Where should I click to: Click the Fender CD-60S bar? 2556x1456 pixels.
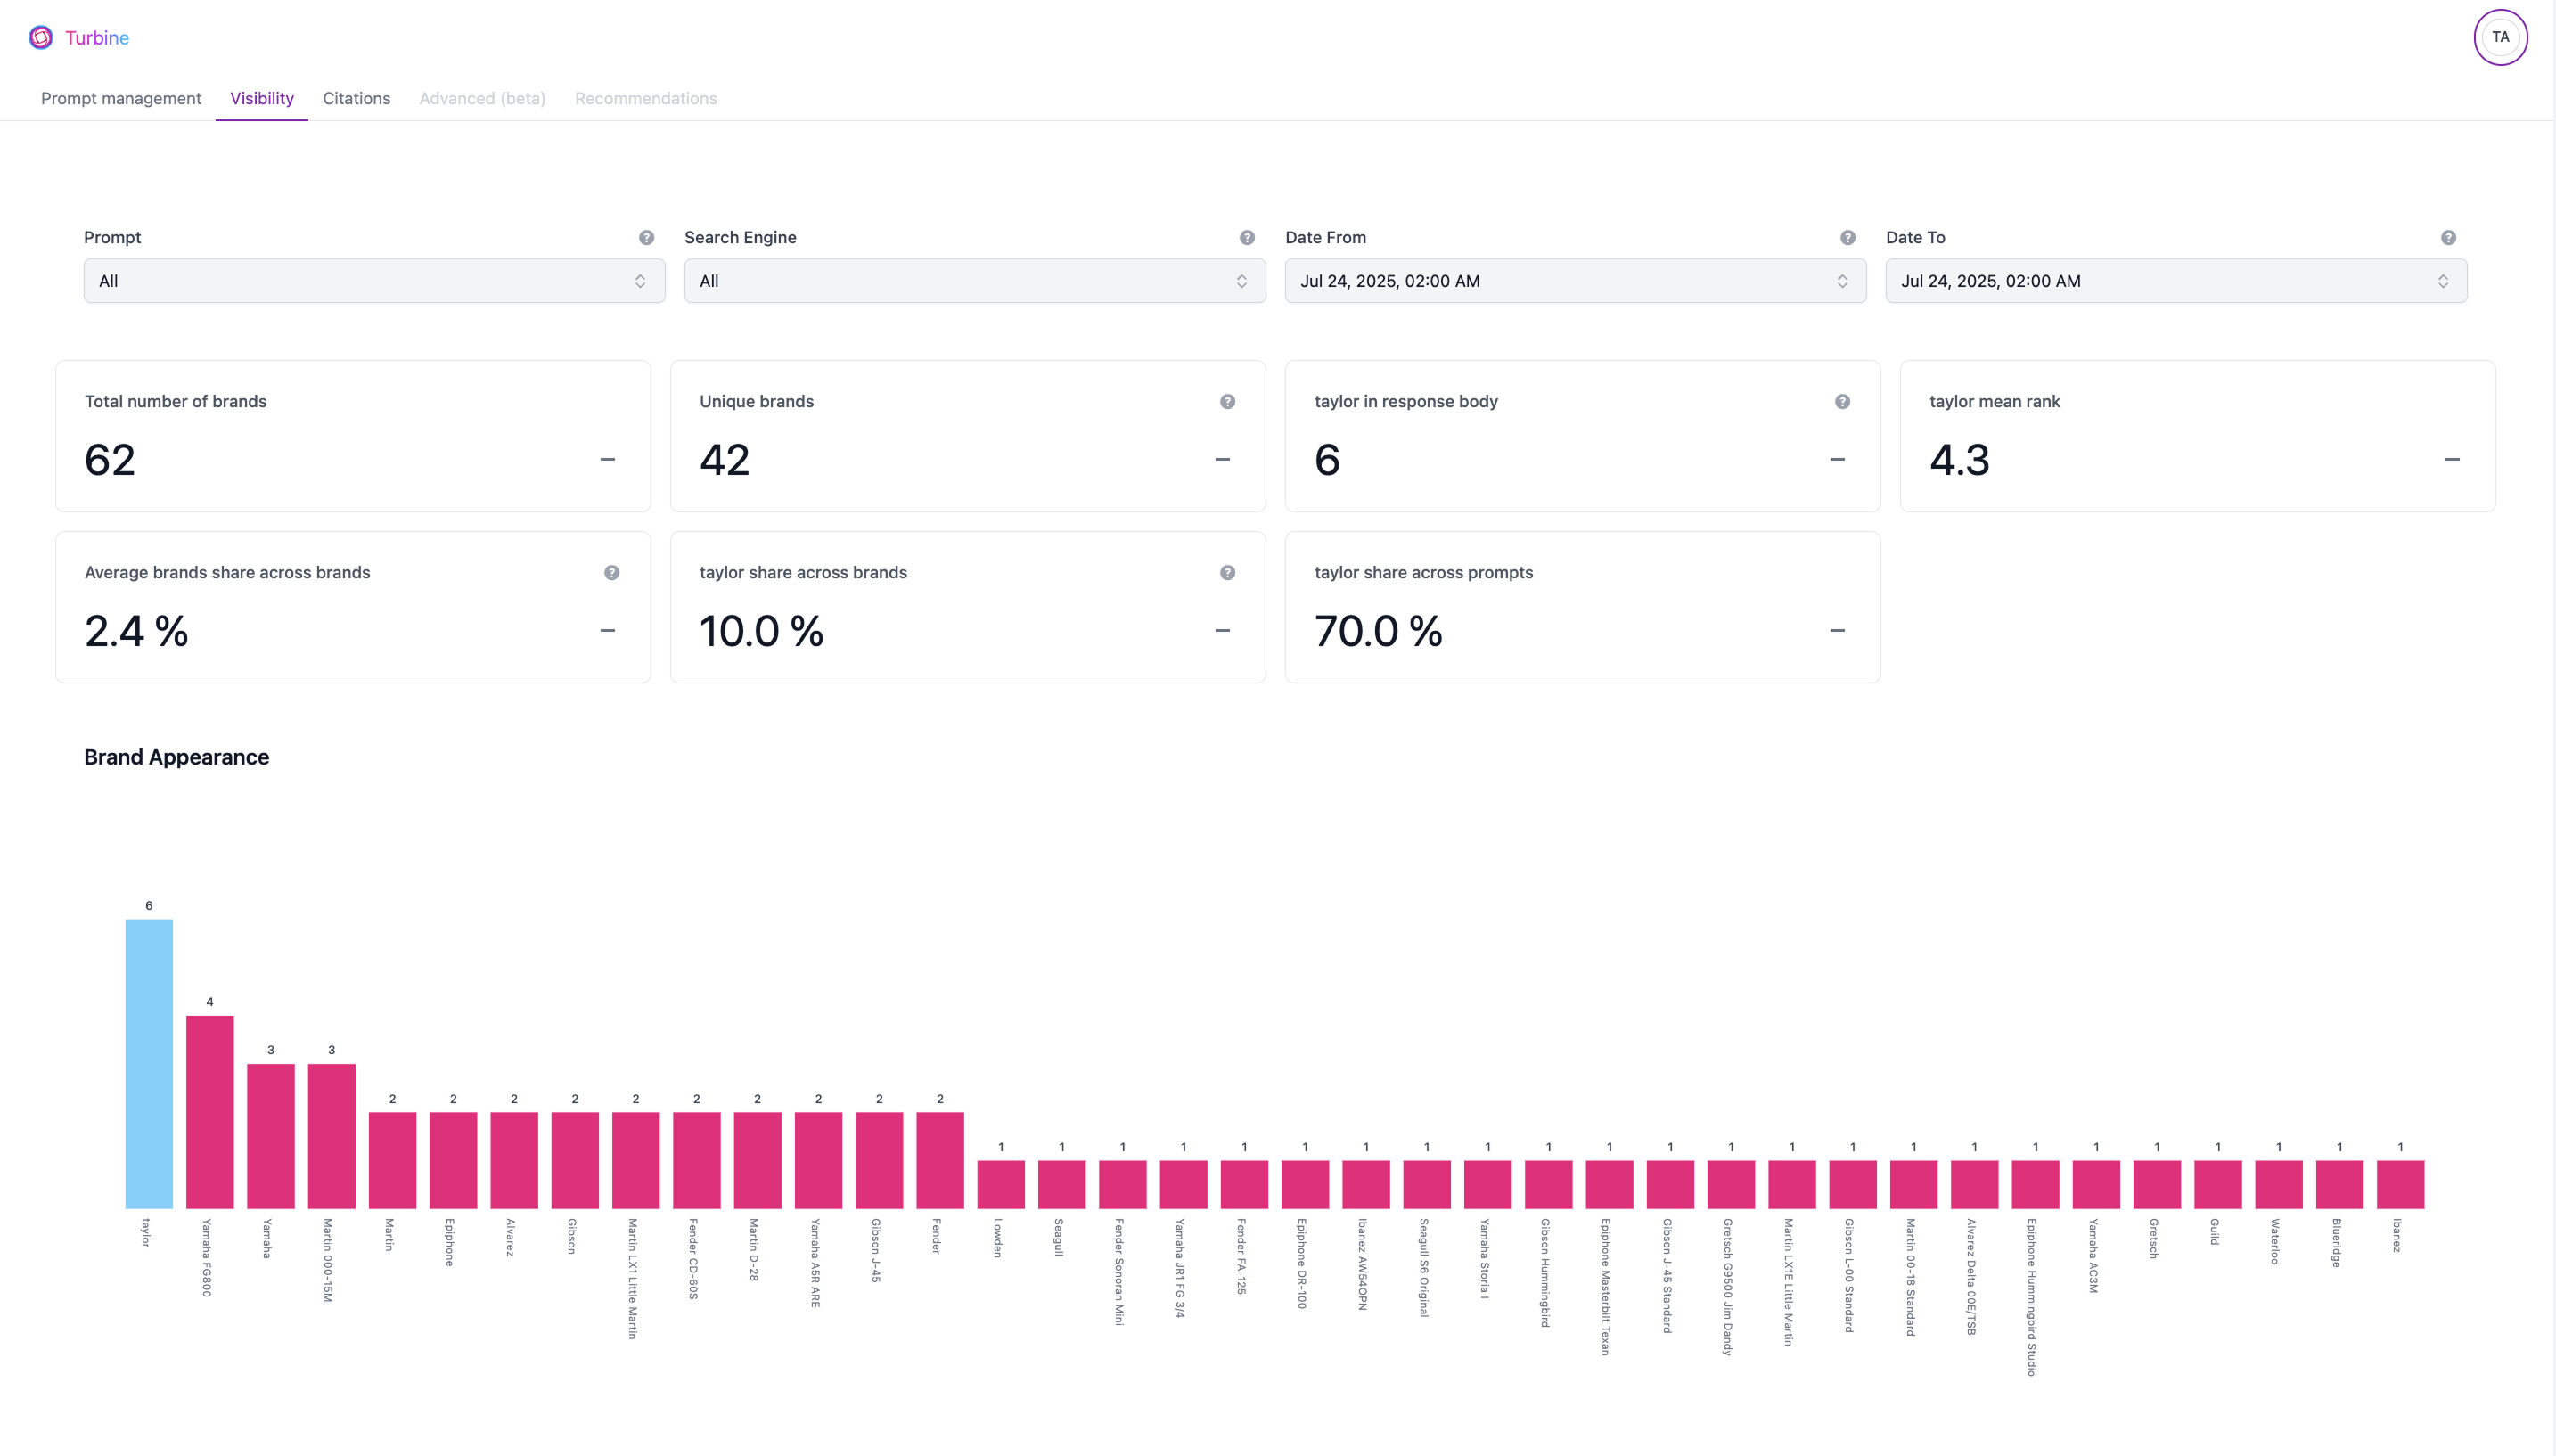pos(697,1160)
